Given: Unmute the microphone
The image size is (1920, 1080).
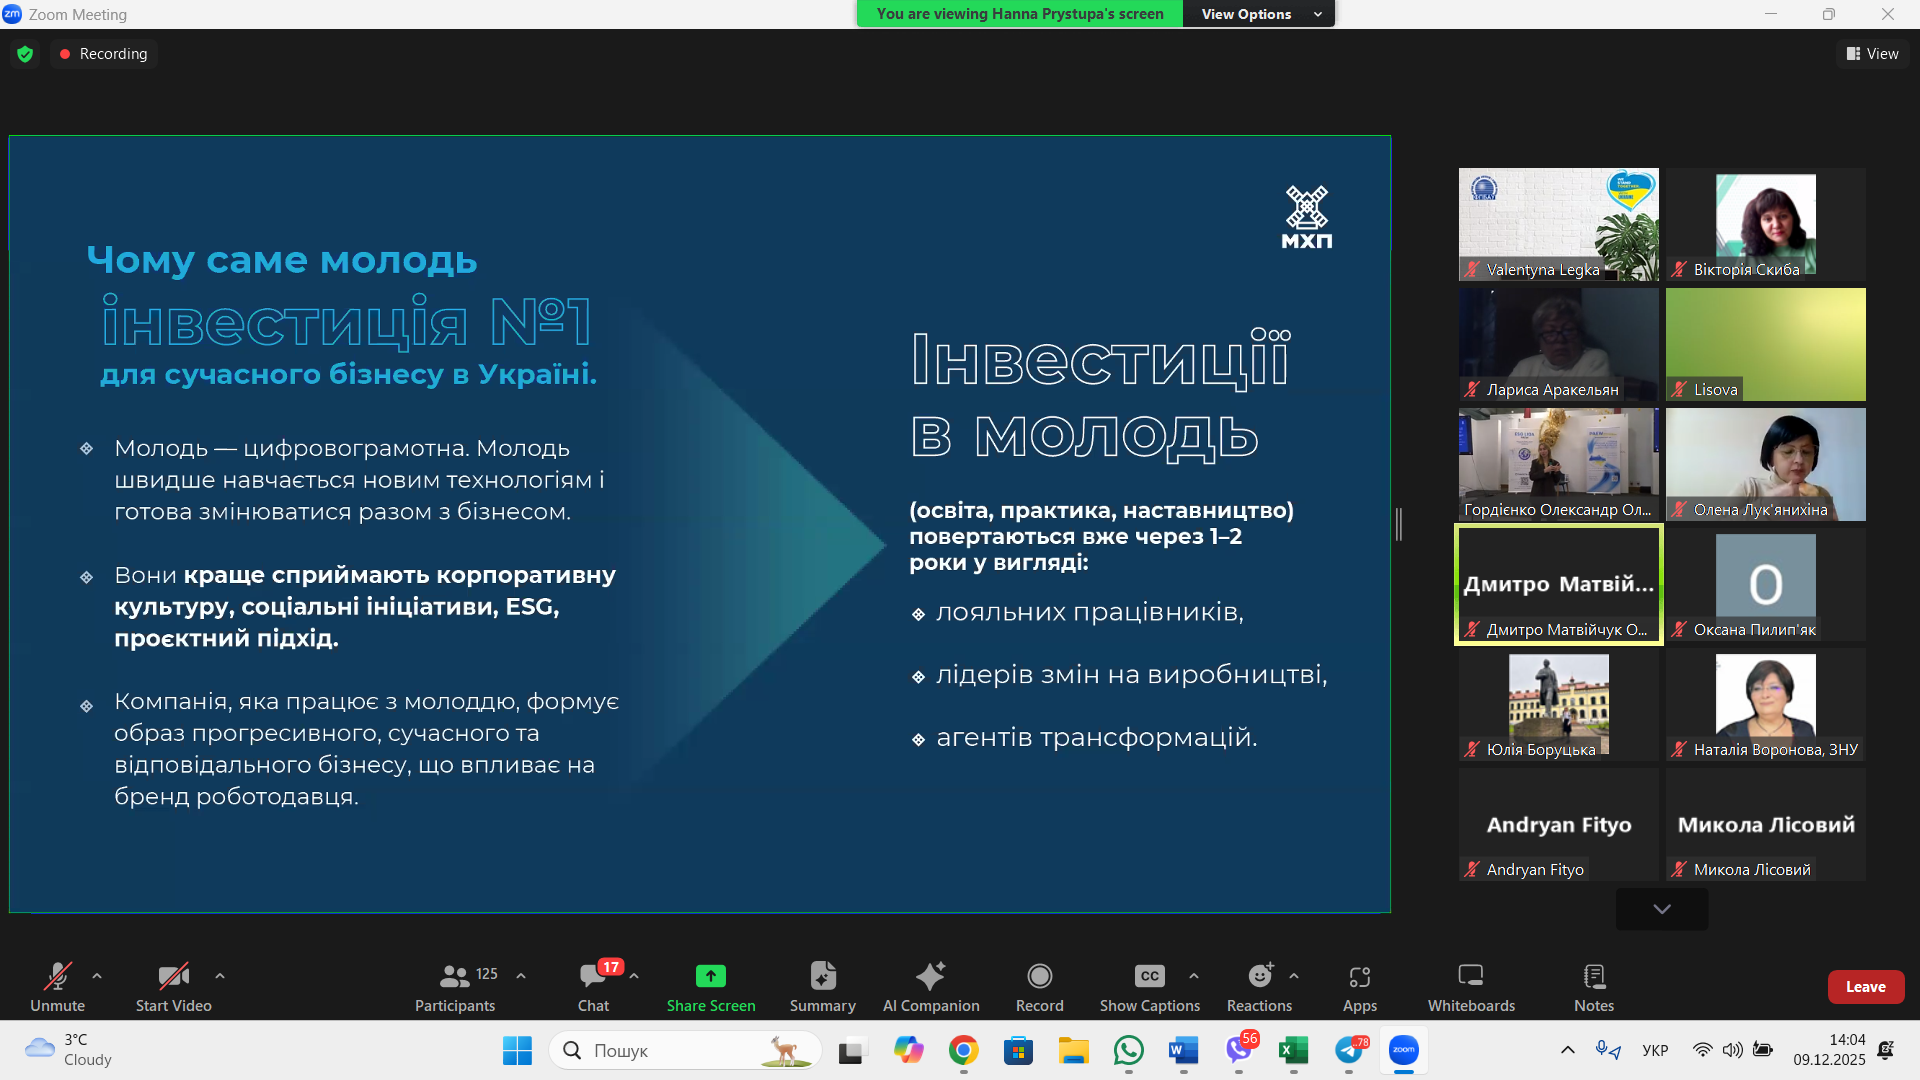Looking at the screenshot, I should (x=57, y=985).
